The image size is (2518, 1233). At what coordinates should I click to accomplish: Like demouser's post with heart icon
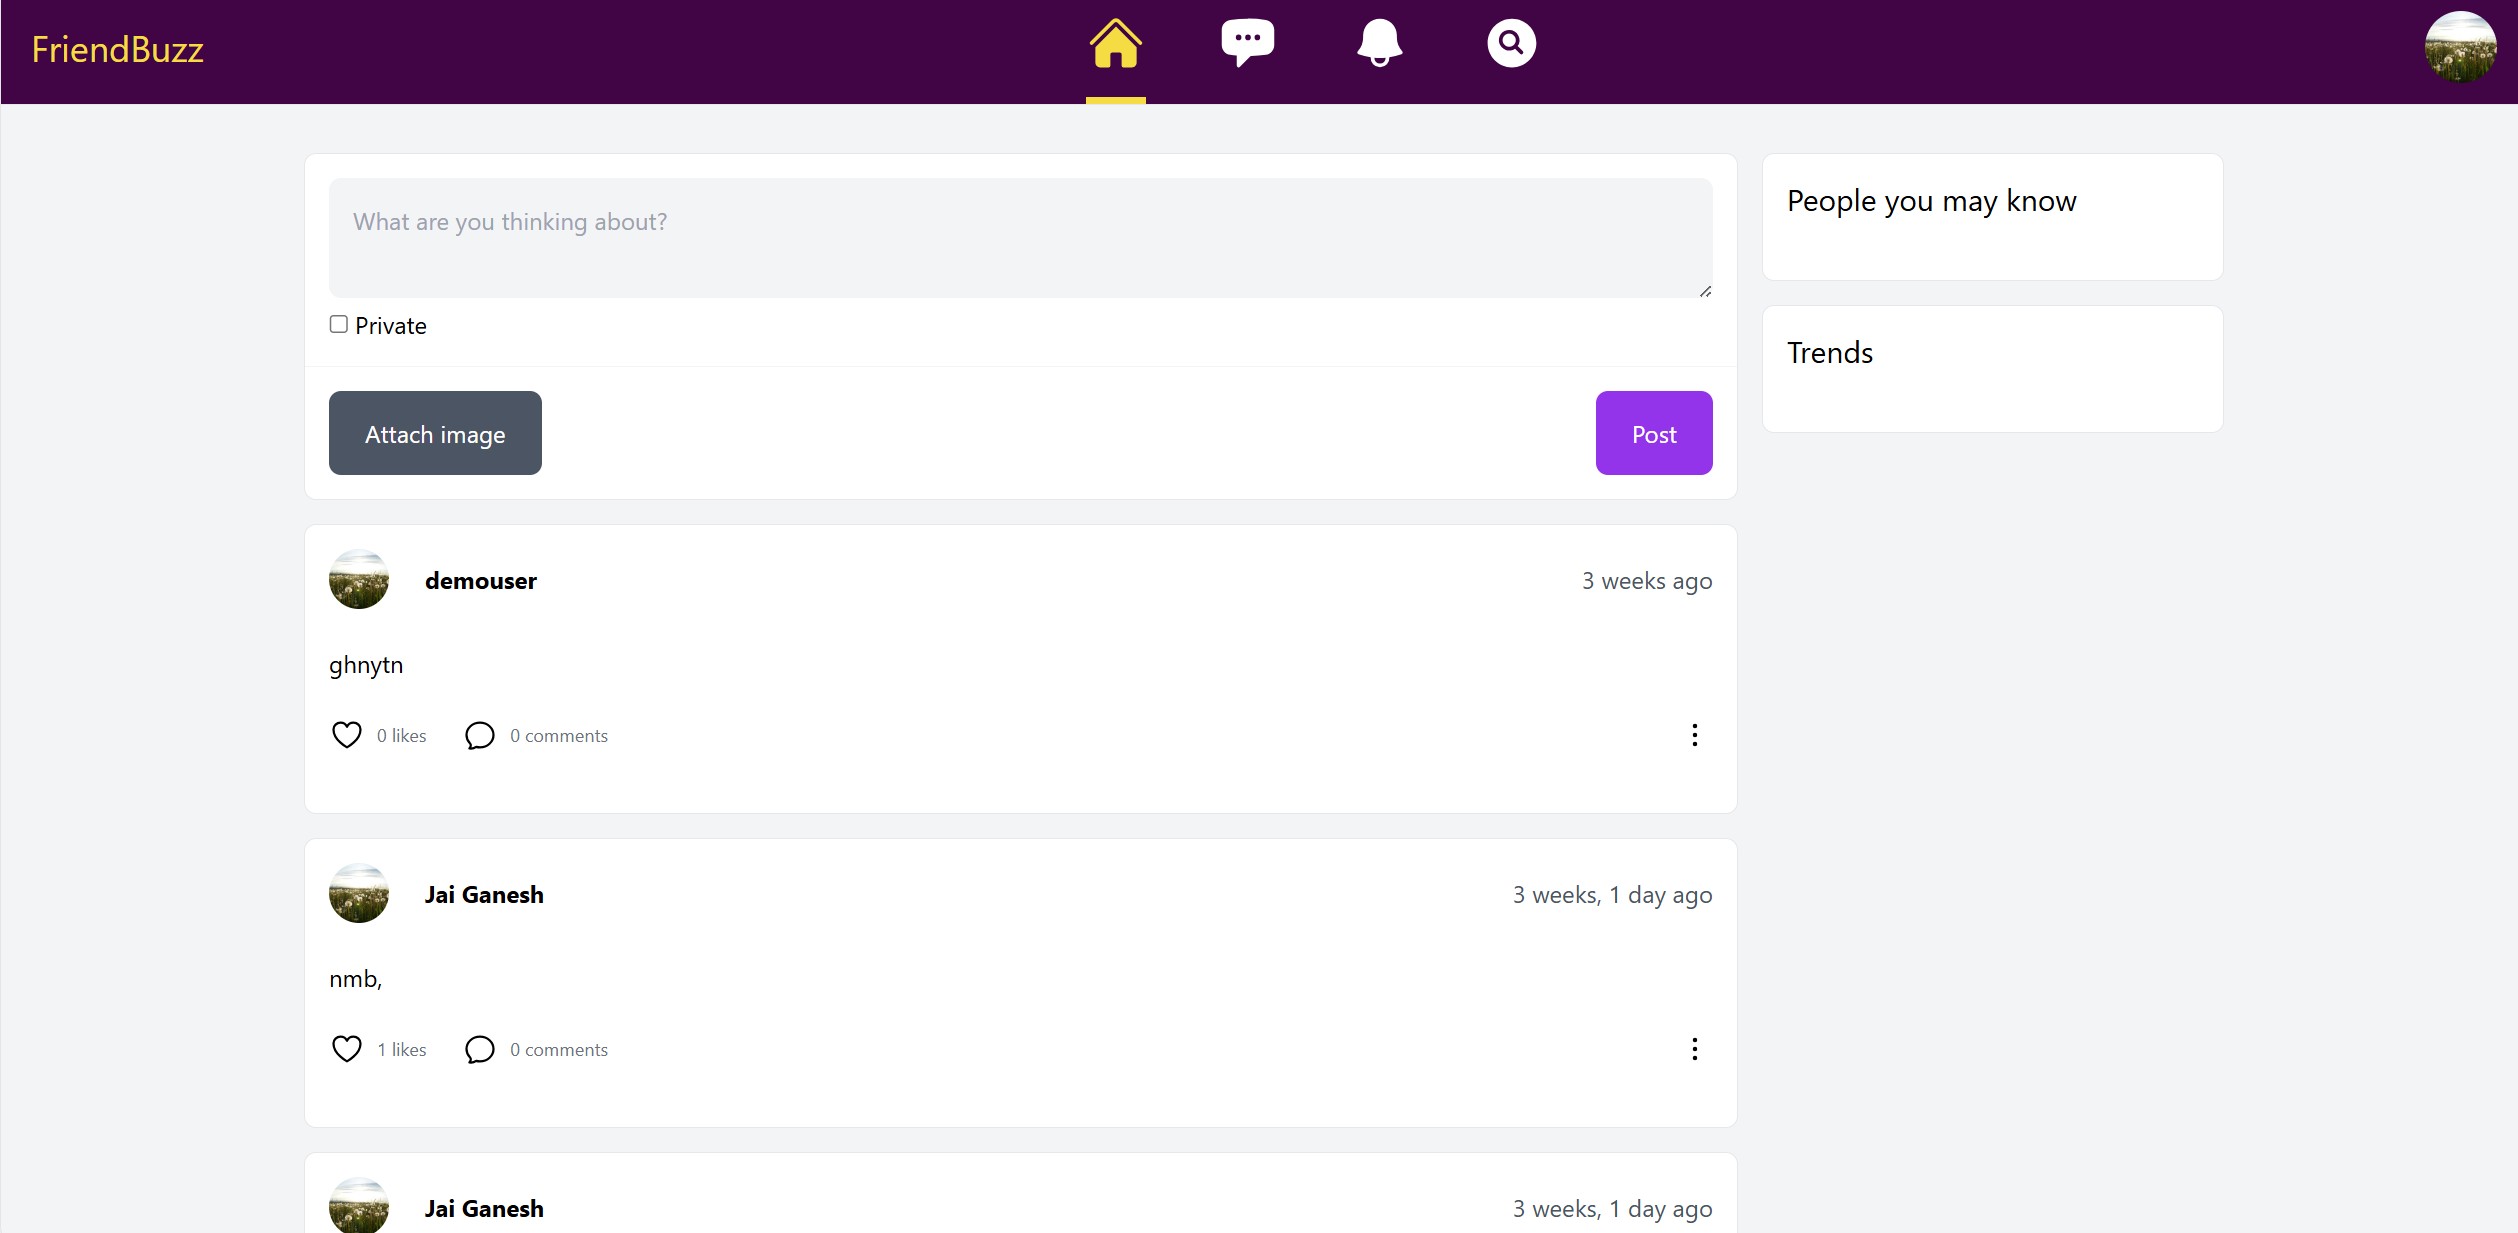346,735
